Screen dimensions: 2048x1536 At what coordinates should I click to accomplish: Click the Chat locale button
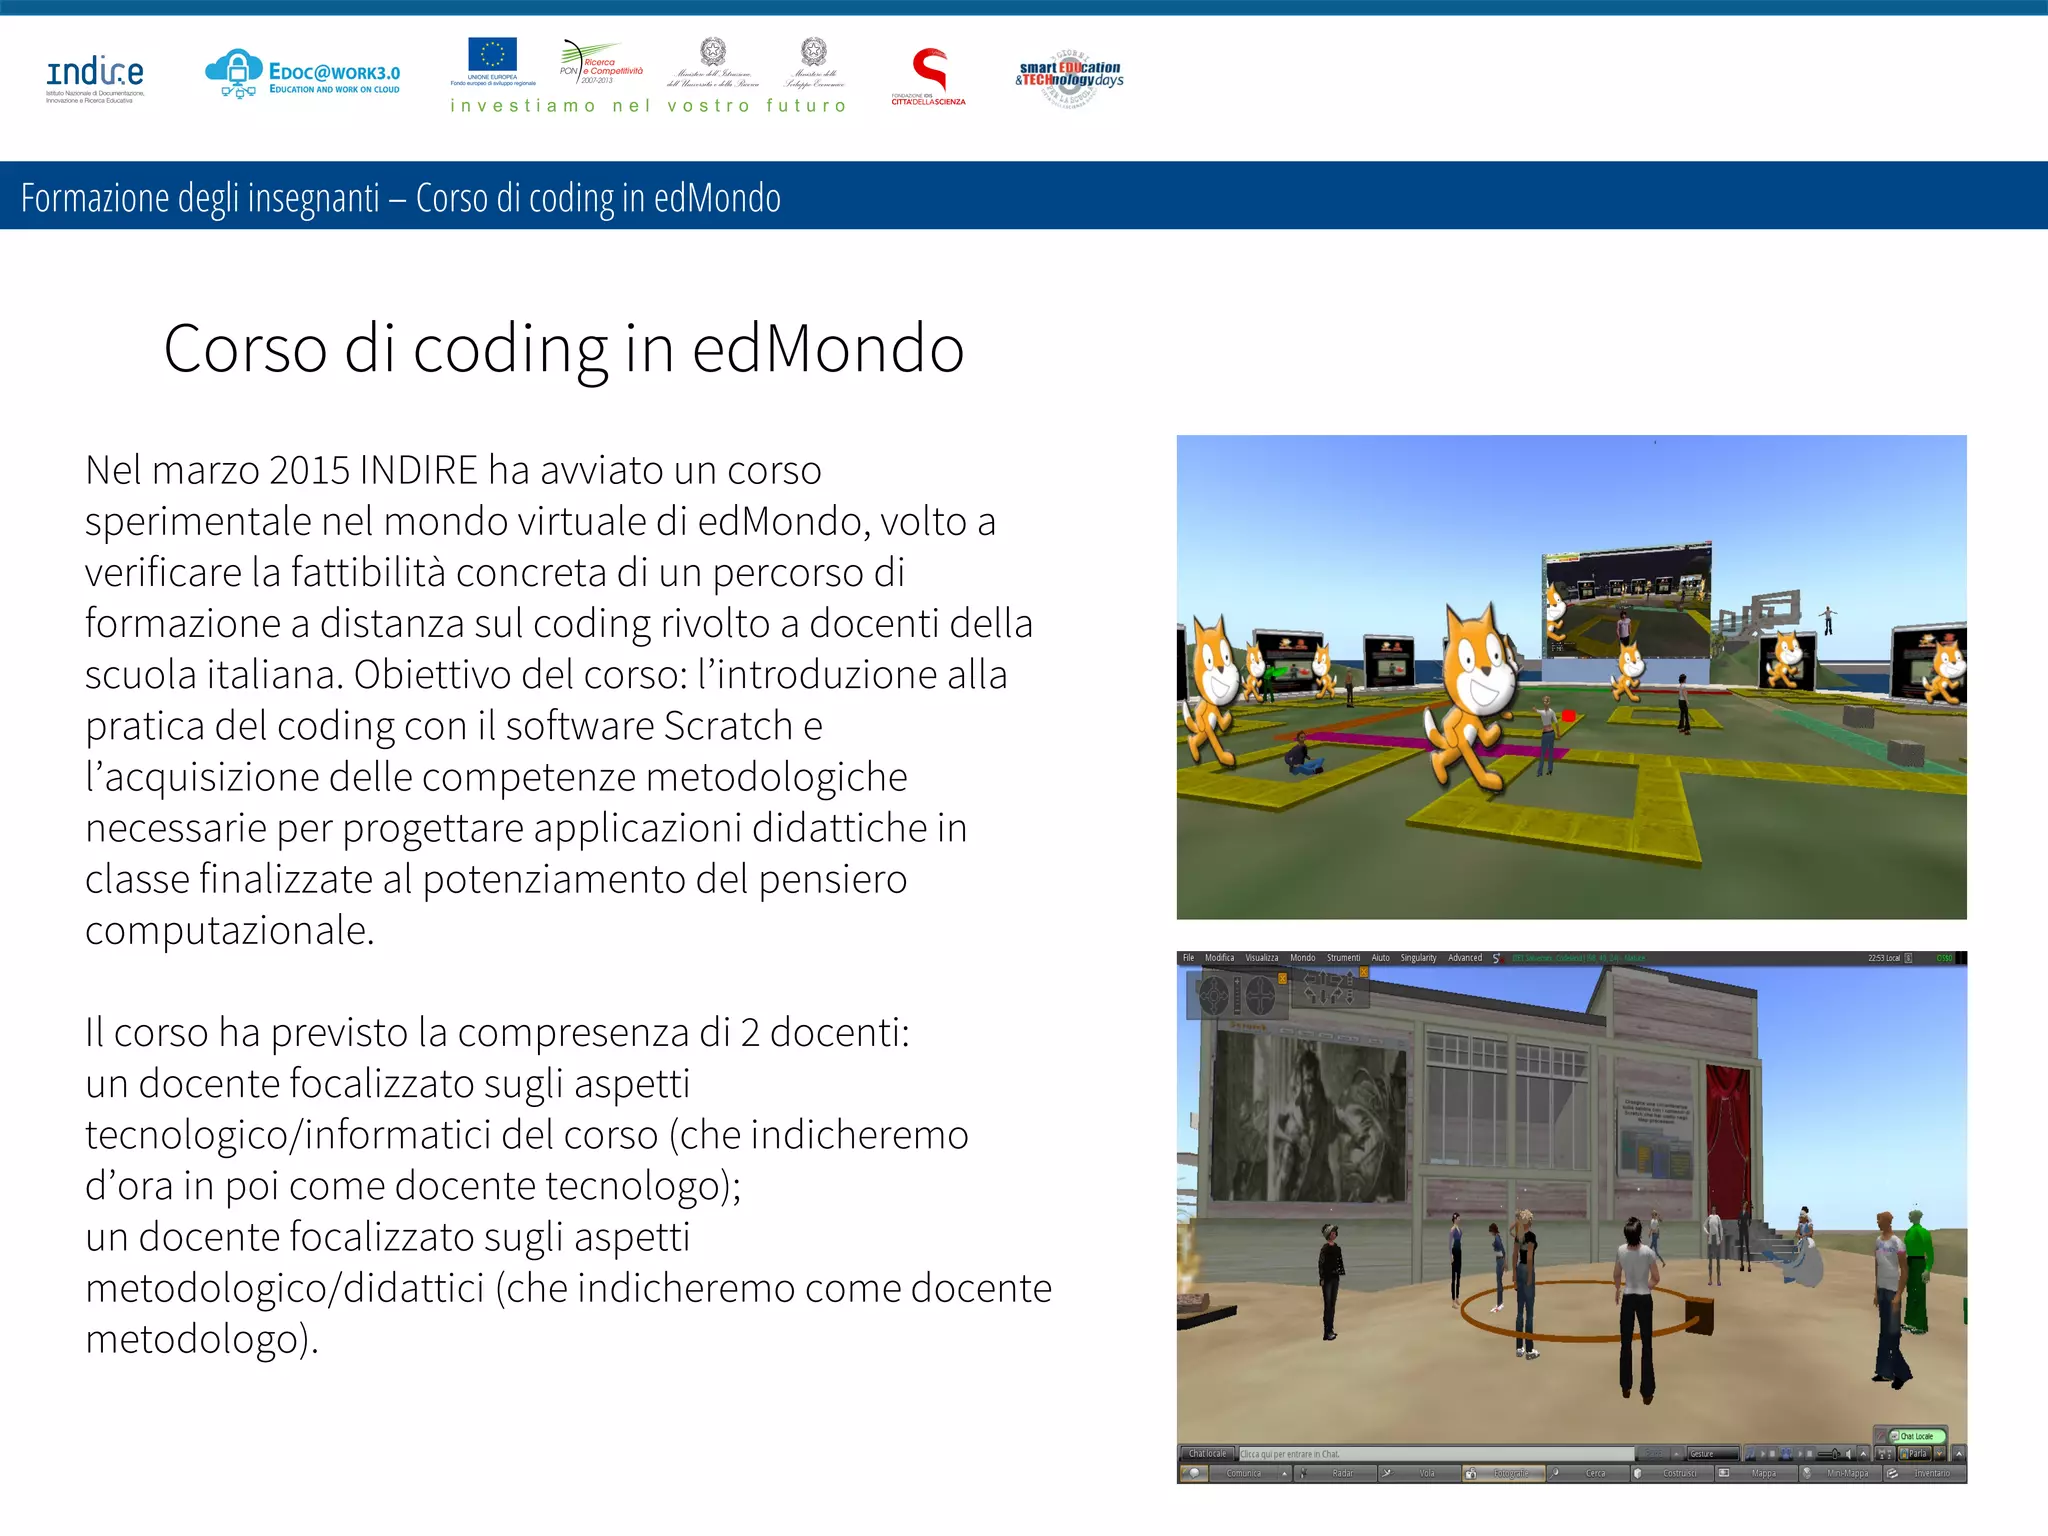(x=1208, y=1454)
